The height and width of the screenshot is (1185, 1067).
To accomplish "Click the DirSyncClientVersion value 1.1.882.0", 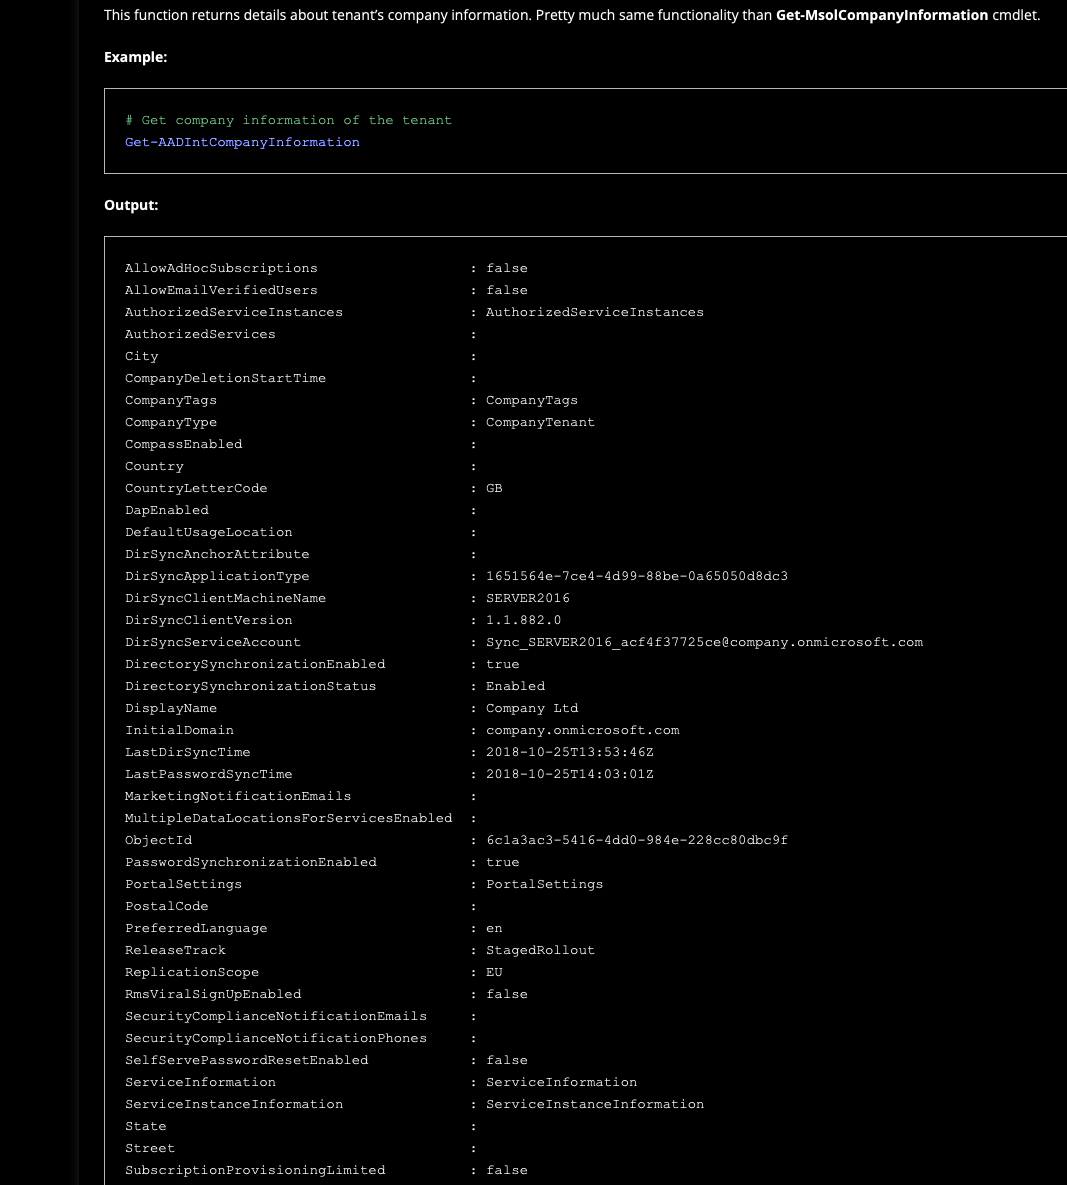I will 523,620.
